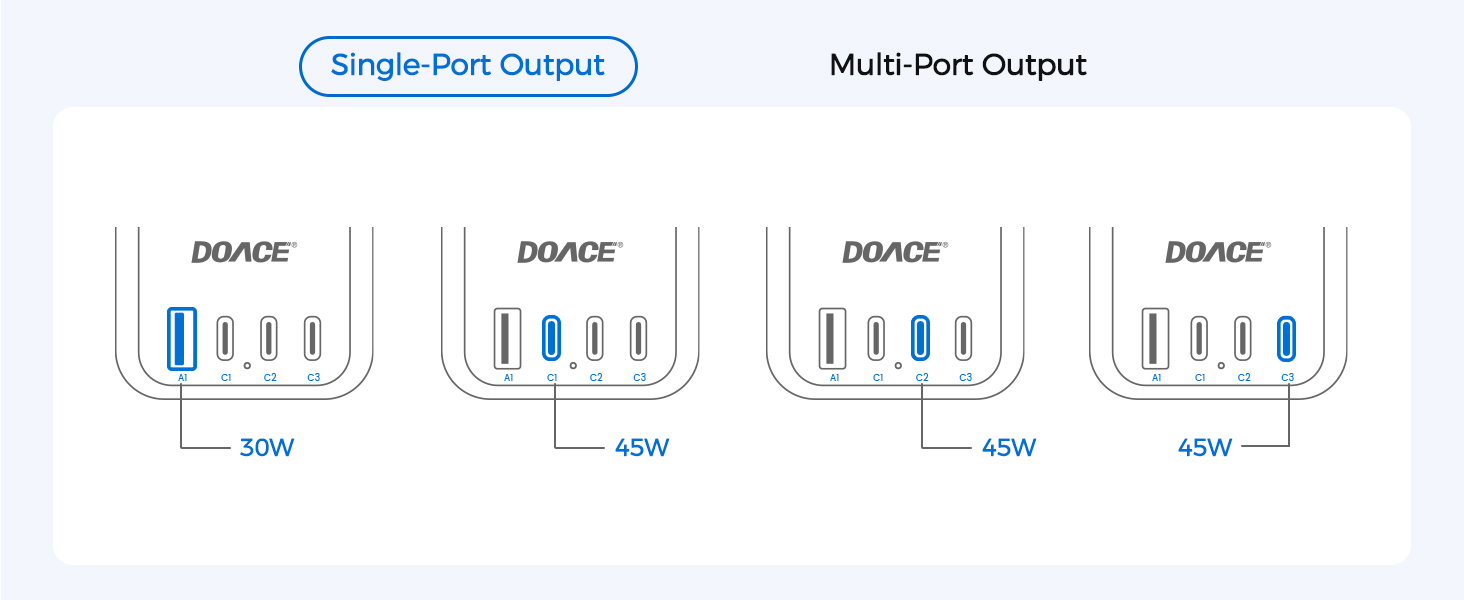Click the 45W label under C3 port
The height and width of the screenshot is (600, 1464).
pyautogui.click(x=1205, y=447)
